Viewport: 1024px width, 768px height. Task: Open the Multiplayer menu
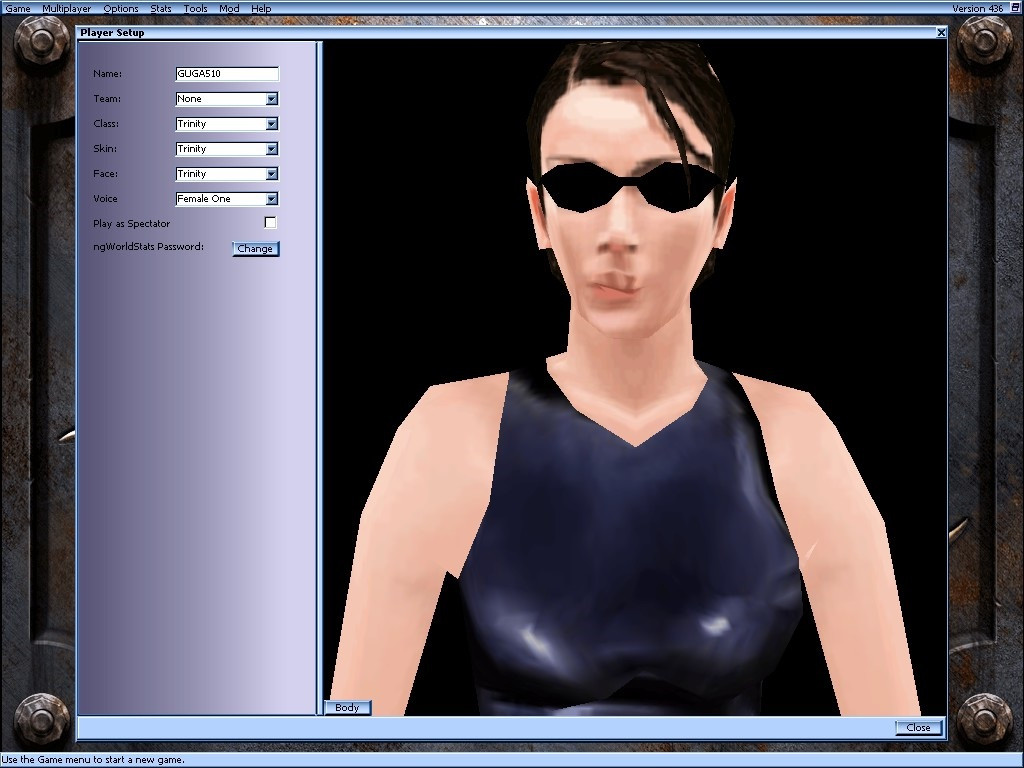click(x=66, y=8)
